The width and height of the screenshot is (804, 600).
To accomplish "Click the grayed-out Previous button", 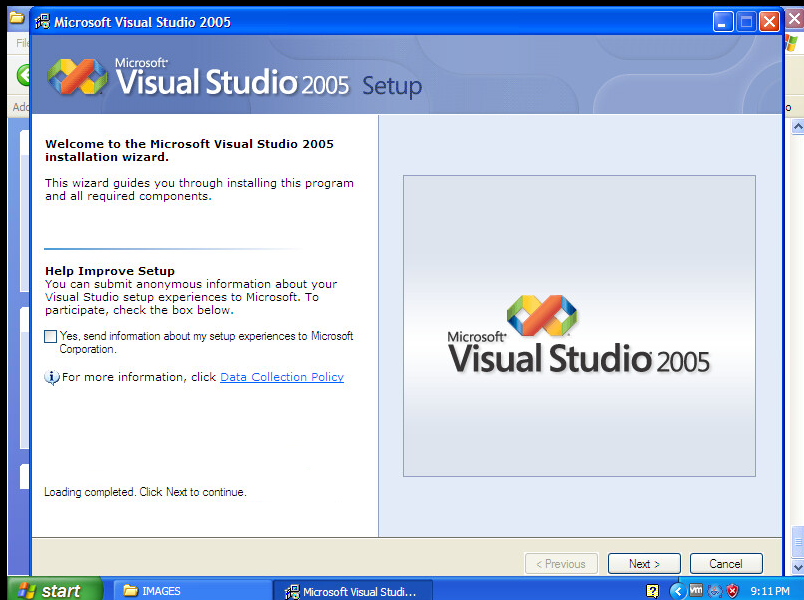I will click(x=561, y=564).
